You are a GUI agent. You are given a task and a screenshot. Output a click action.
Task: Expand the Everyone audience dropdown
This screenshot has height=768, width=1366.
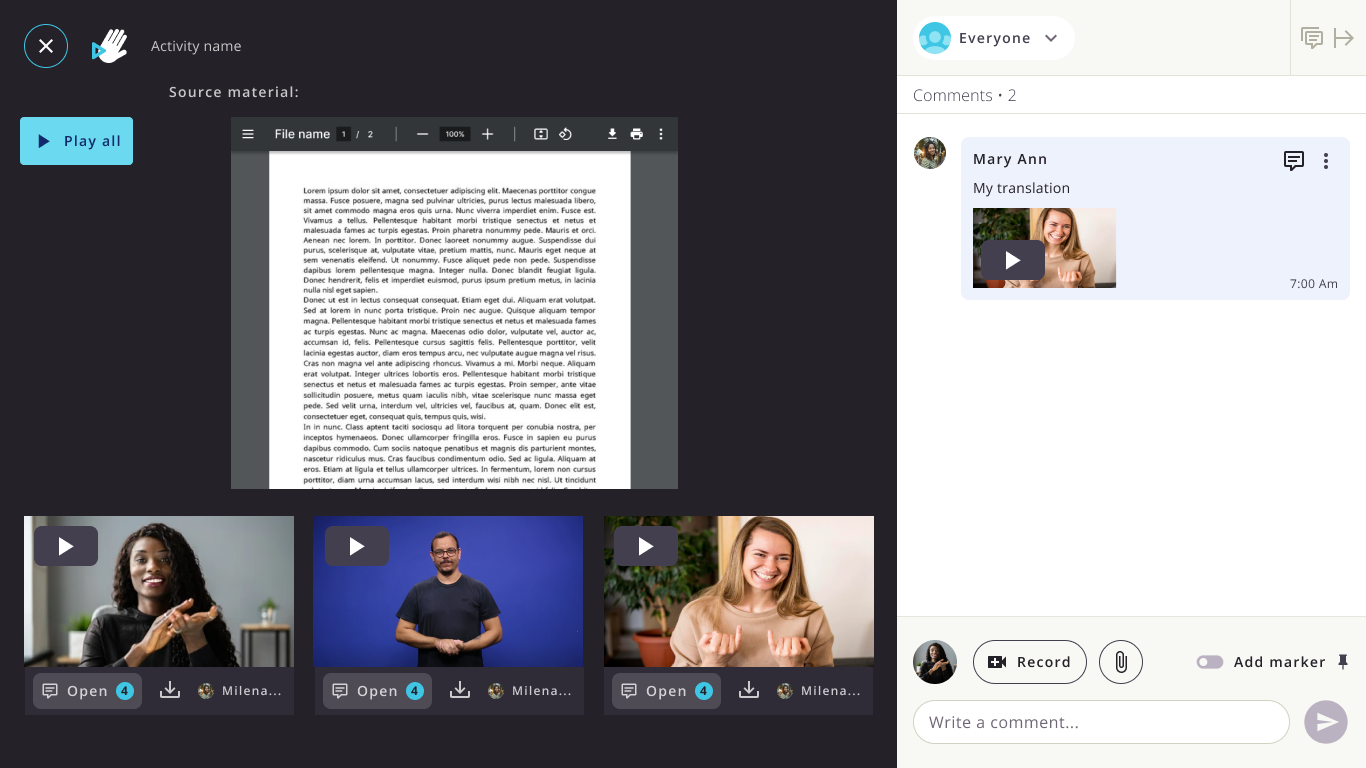[993, 38]
